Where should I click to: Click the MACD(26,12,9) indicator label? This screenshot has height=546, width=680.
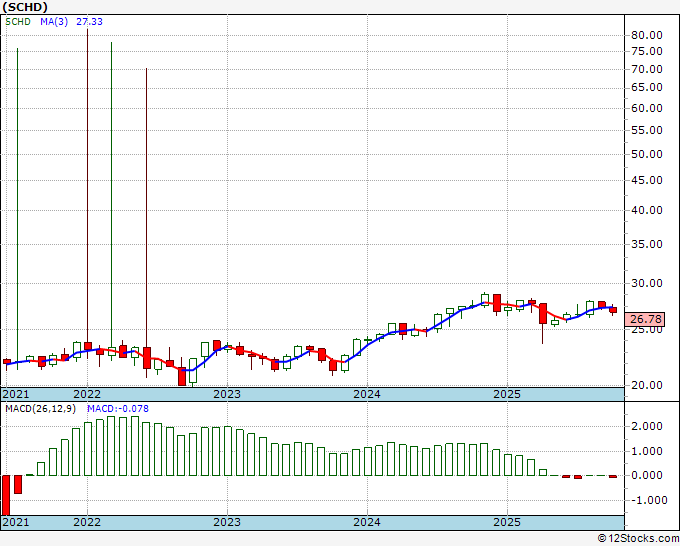pyautogui.click(x=41, y=409)
